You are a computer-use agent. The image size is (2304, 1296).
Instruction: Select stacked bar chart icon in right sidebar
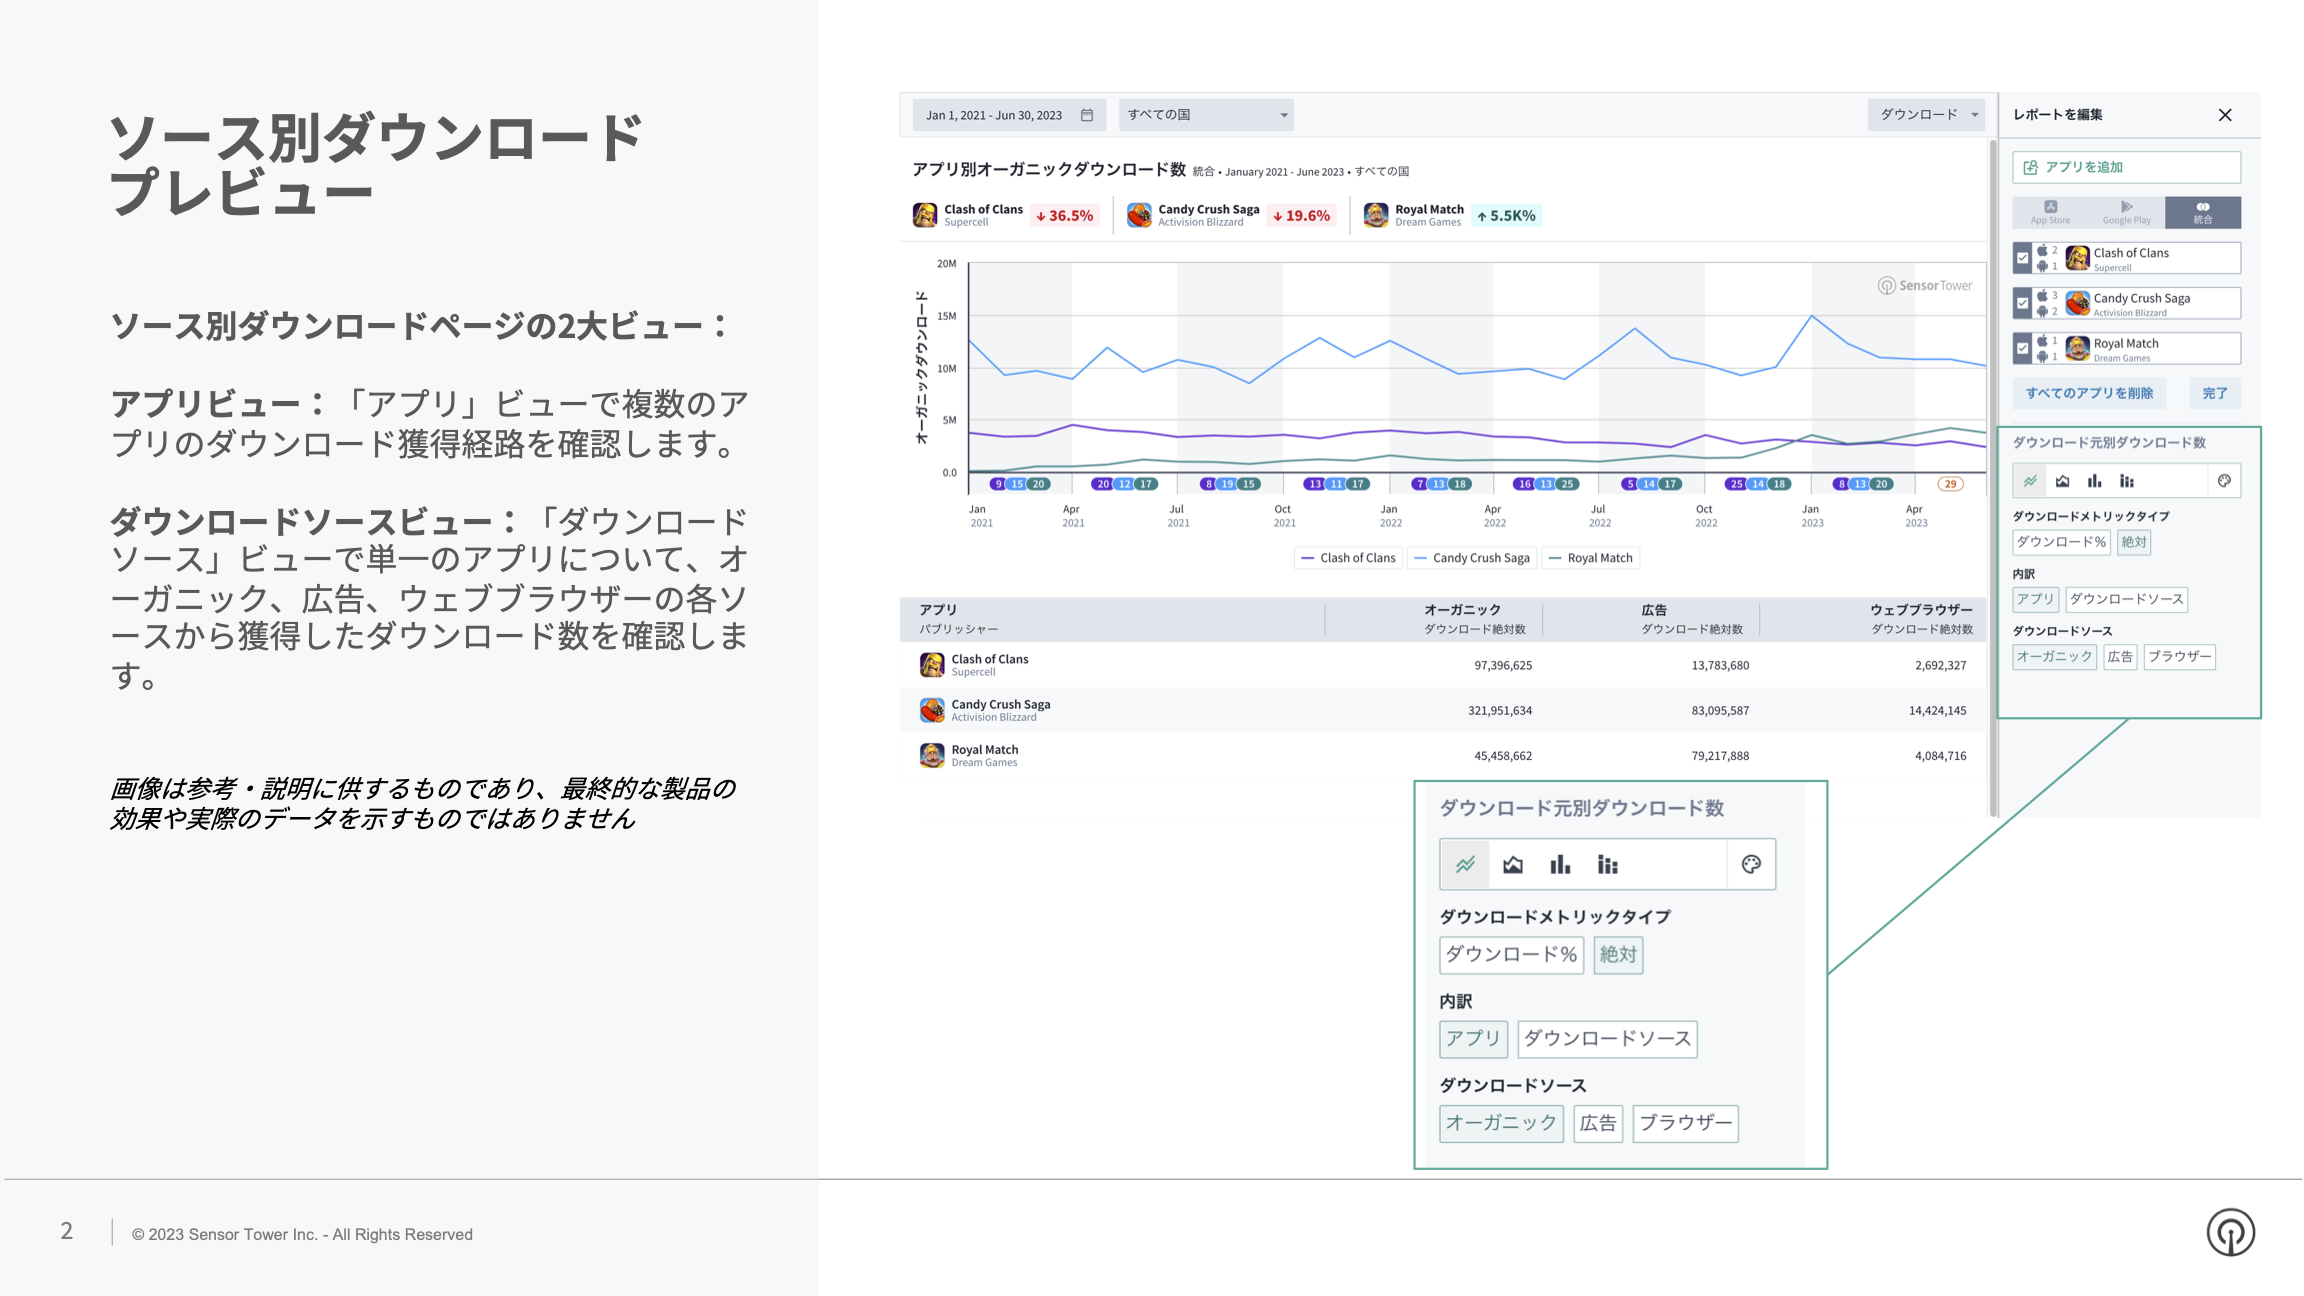(2127, 481)
